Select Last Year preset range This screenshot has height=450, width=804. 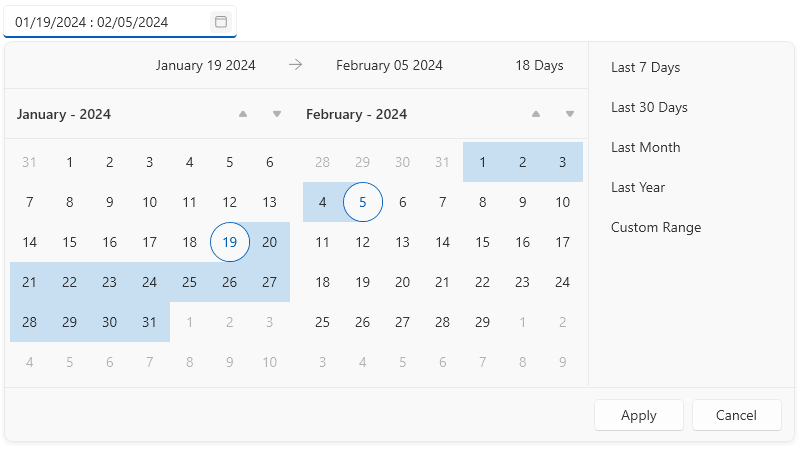(638, 187)
